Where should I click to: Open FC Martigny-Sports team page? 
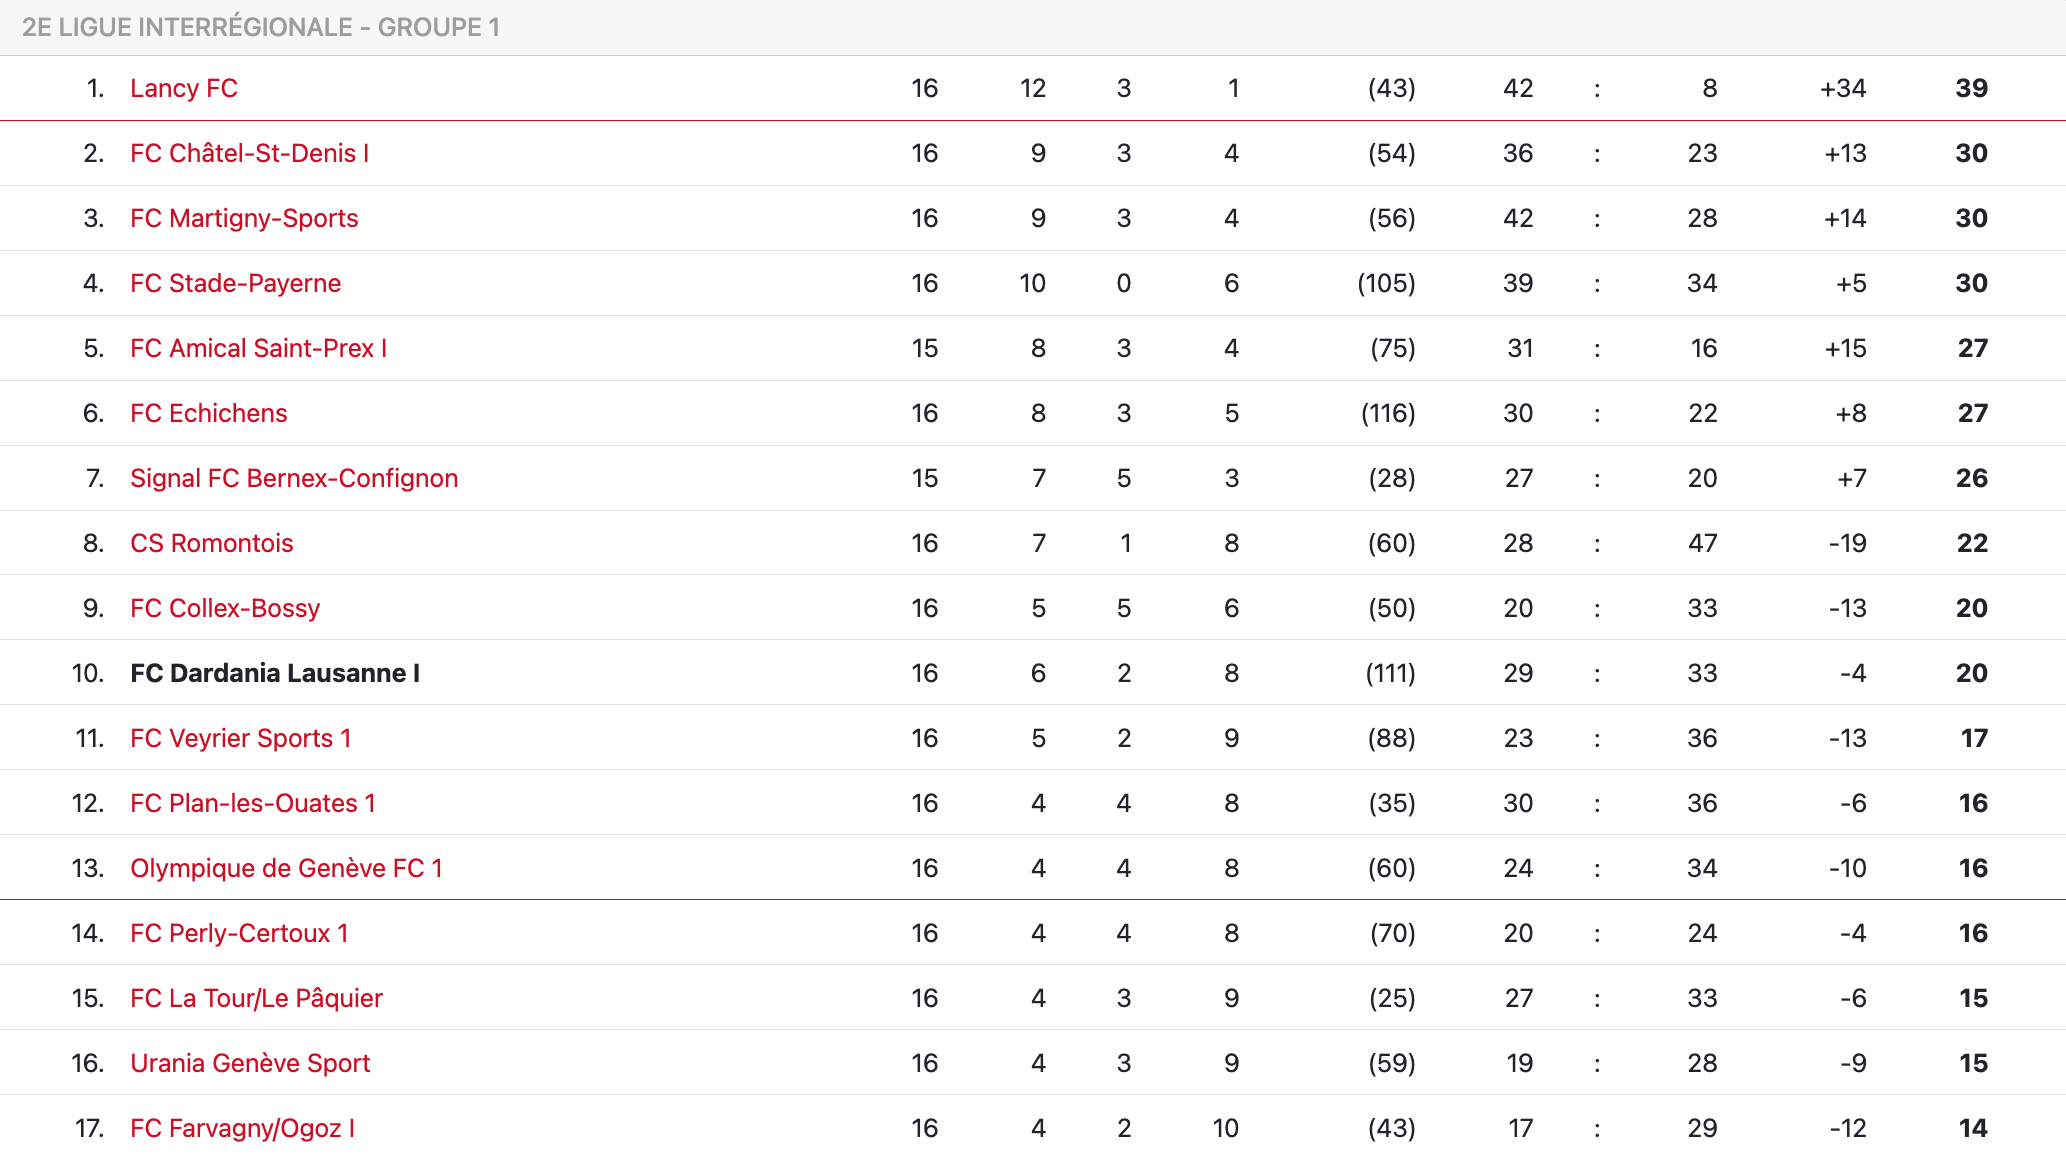click(x=244, y=218)
